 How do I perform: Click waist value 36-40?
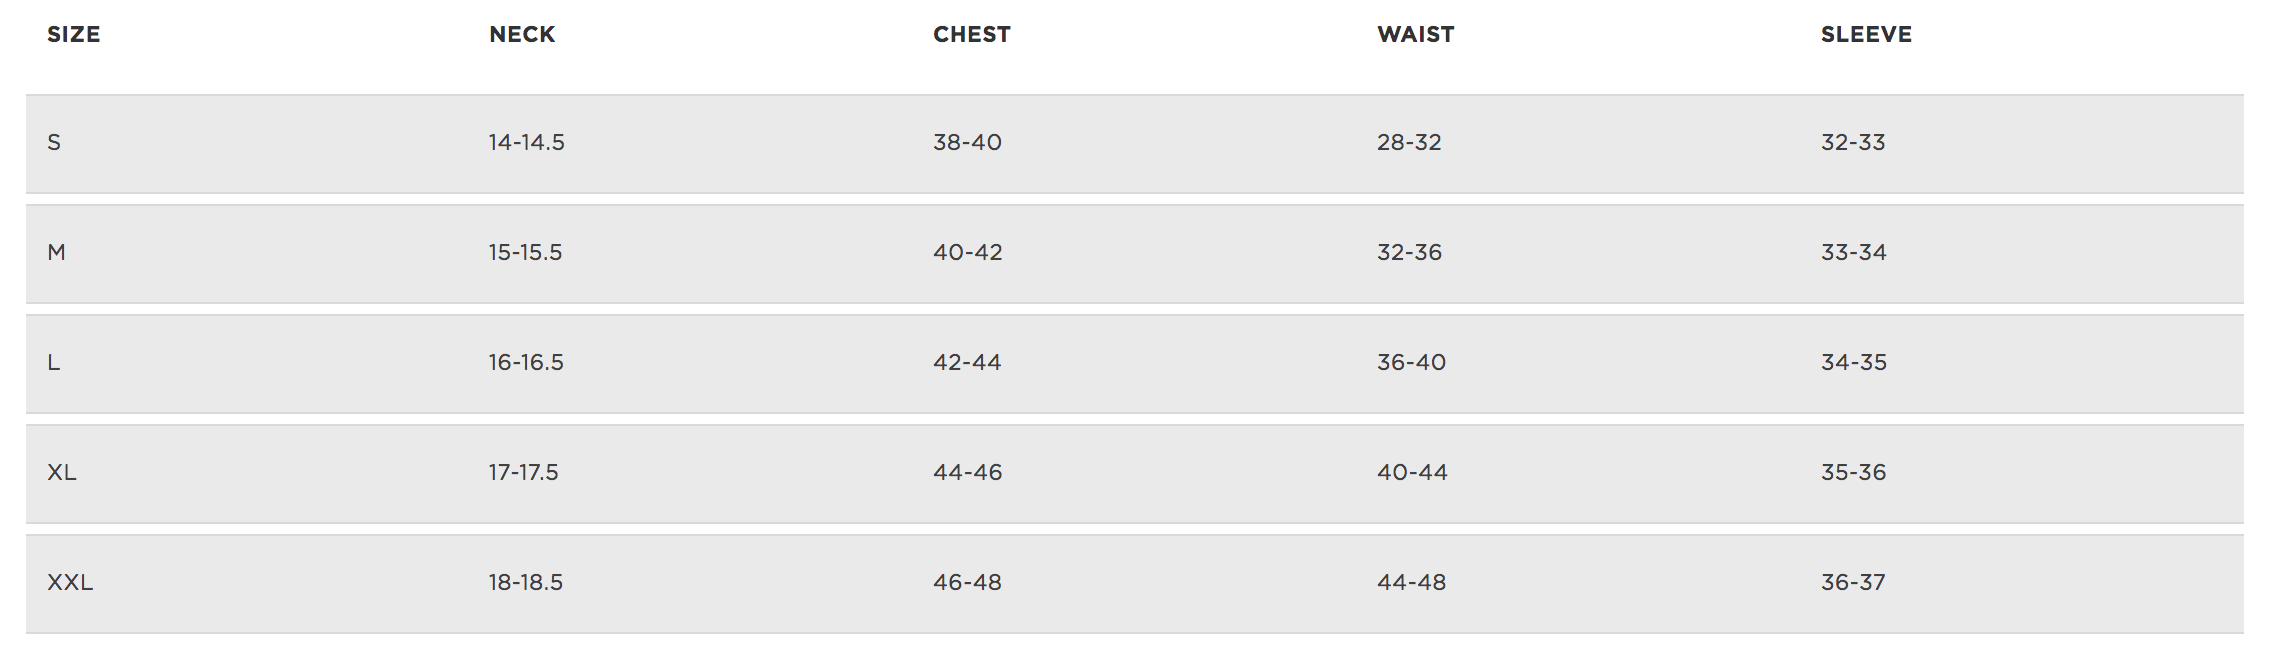click(1412, 362)
